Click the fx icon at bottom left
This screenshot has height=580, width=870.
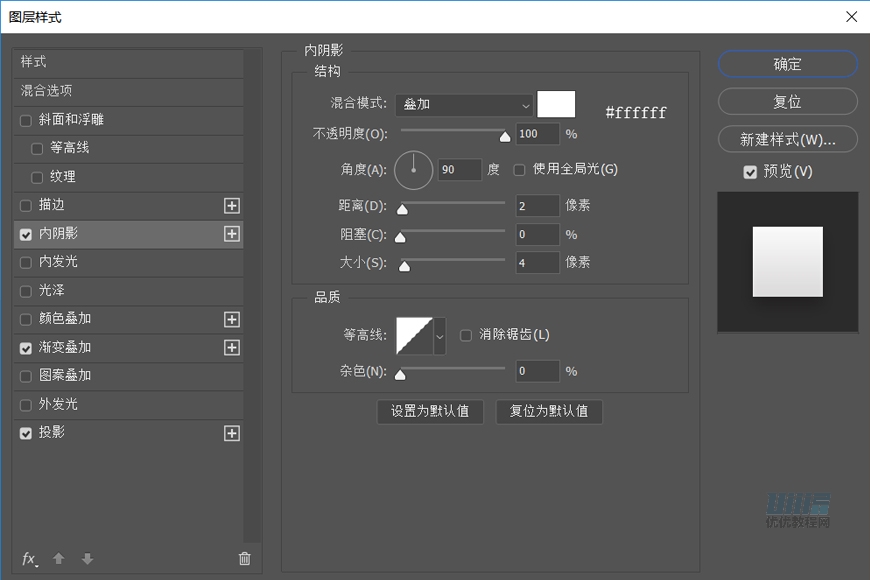point(29,559)
